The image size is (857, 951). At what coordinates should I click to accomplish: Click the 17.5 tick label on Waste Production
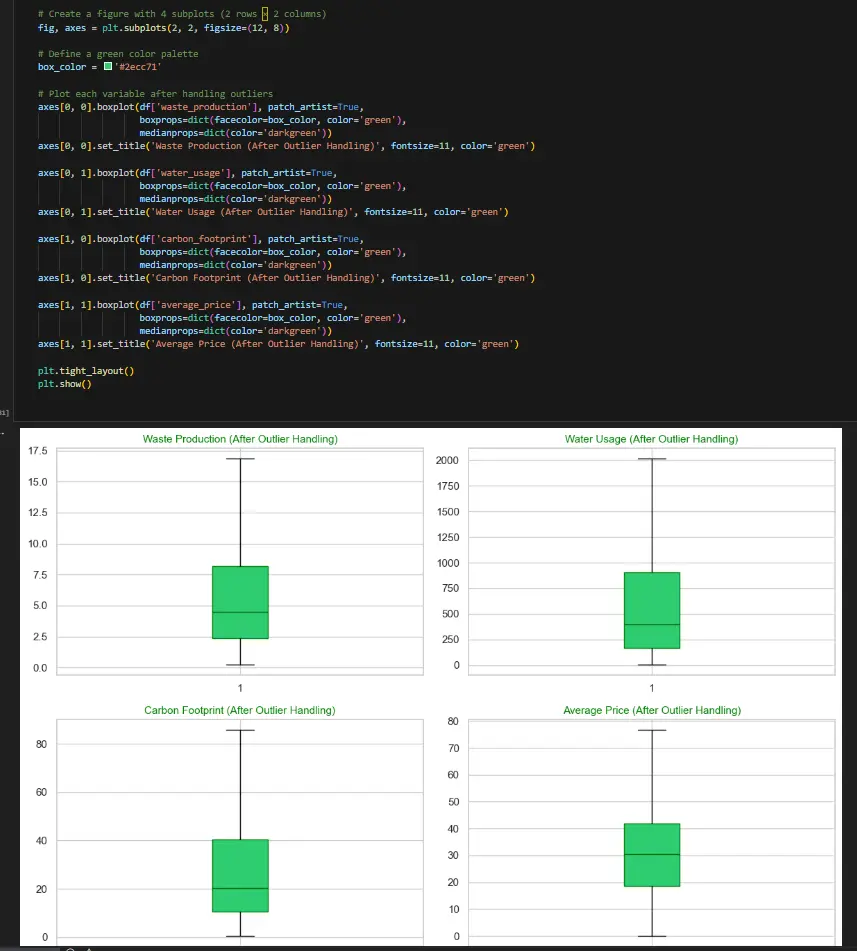click(39, 452)
